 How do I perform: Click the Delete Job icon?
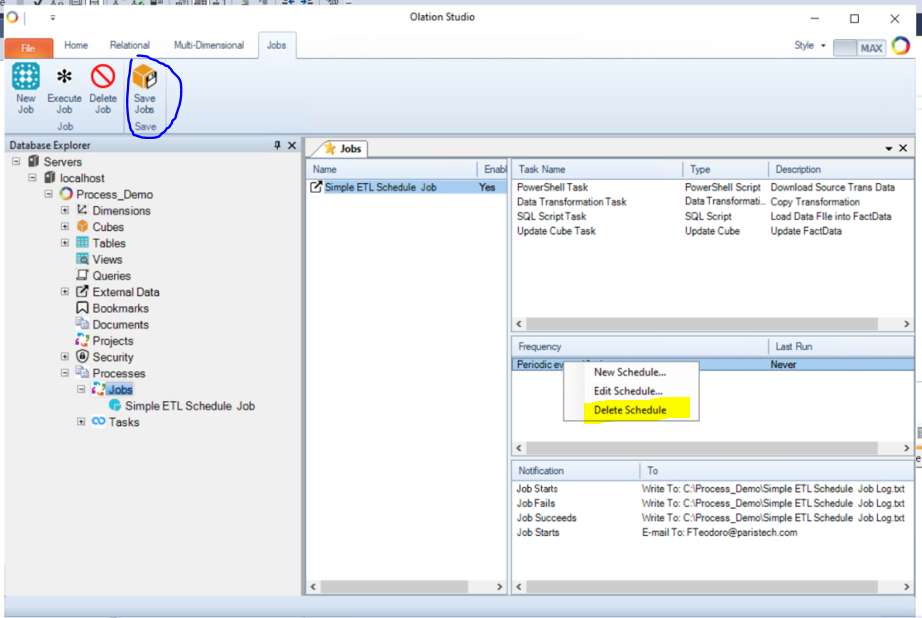(x=103, y=76)
